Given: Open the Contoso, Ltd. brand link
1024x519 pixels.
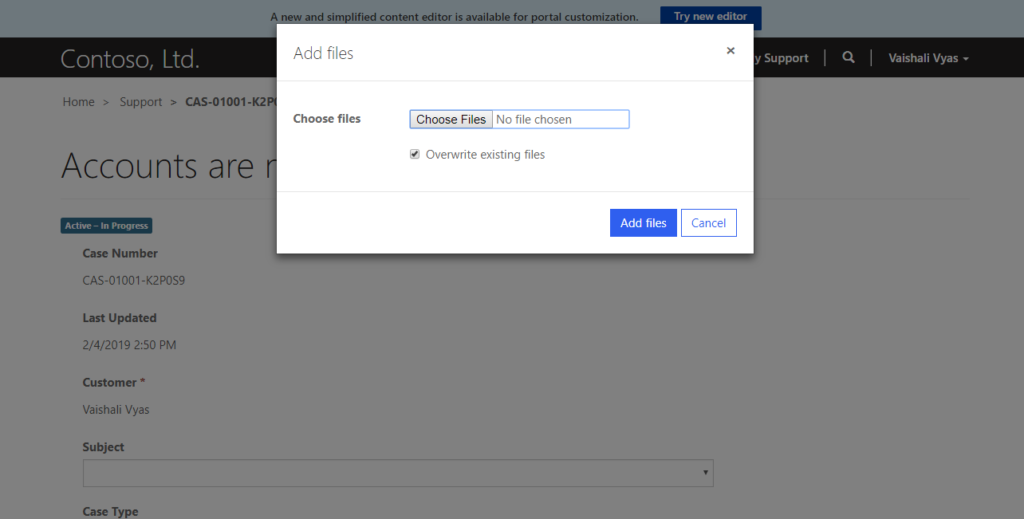Looking at the screenshot, I should click(x=130, y=59).
